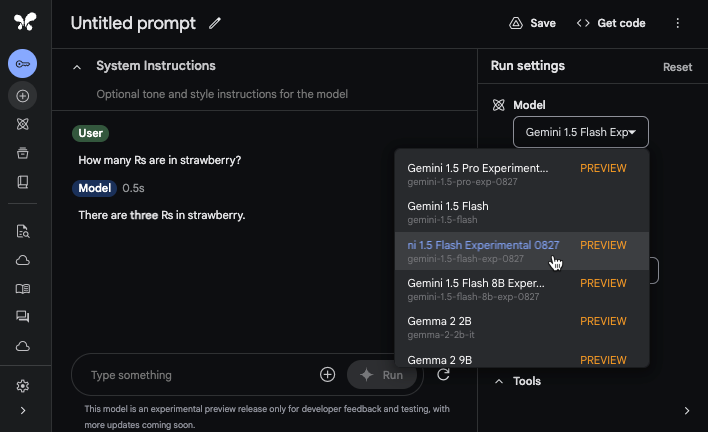Select Gemma 2 9B model option

[522, 358]
